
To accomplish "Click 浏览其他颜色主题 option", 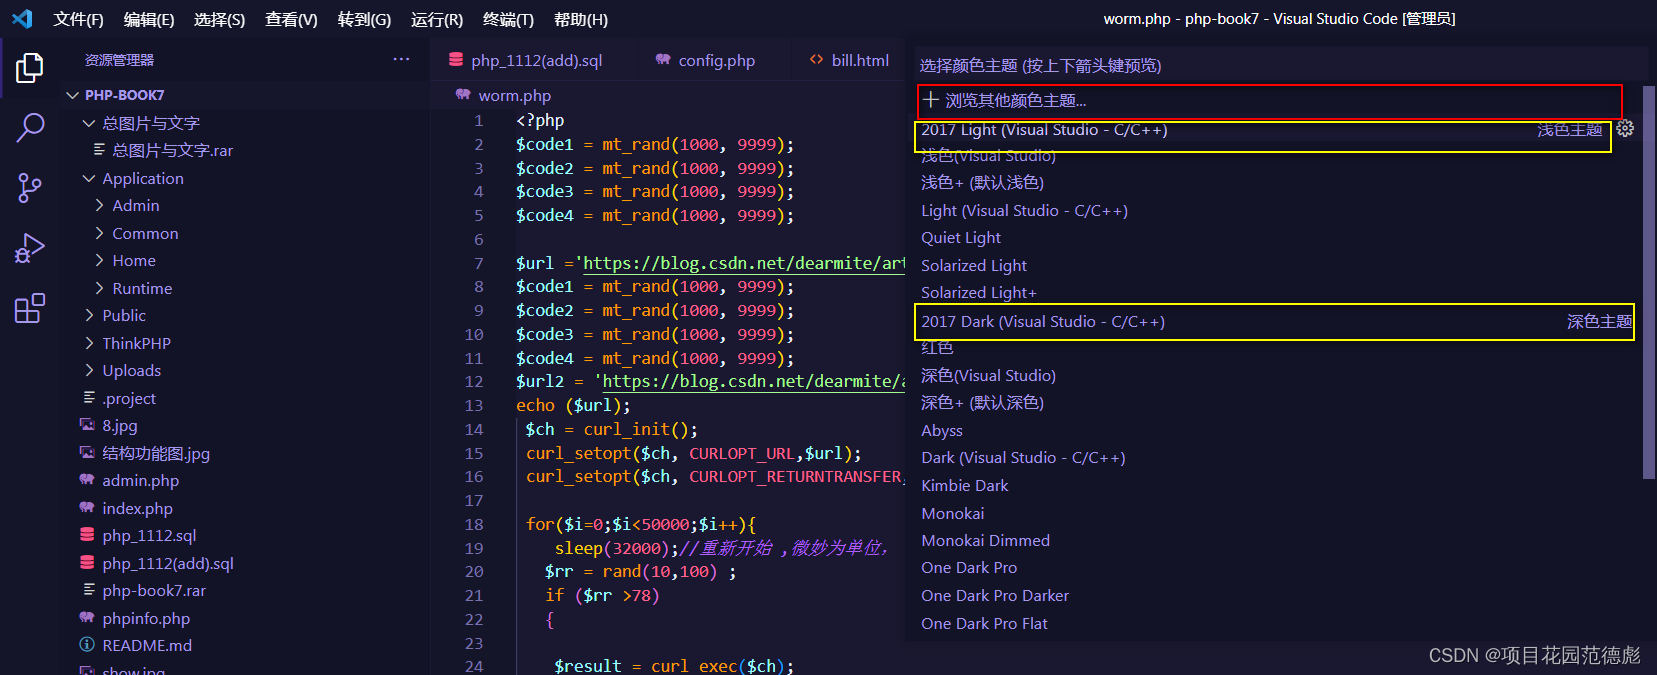I will [1269, 100].
